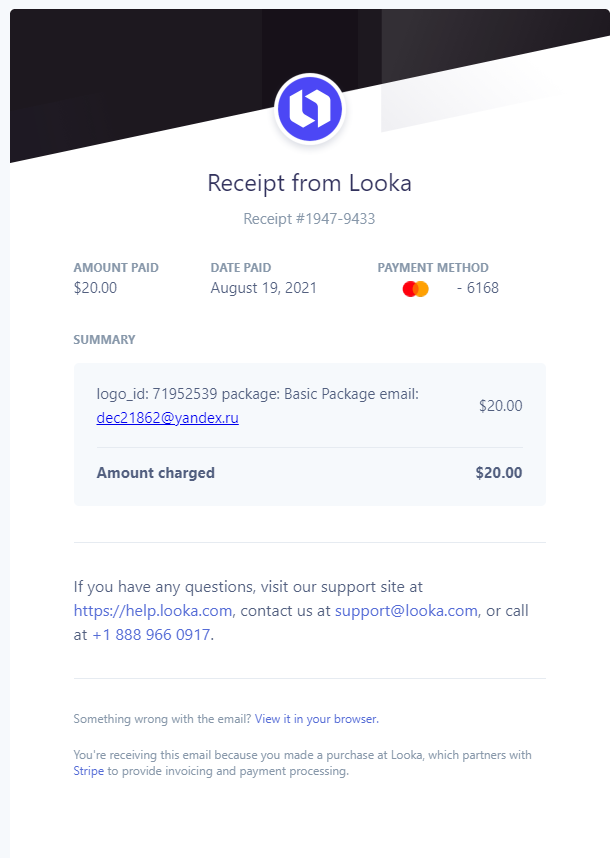Click the SUMMARY section heading
The image size is (610, 858).
point(104,340)
